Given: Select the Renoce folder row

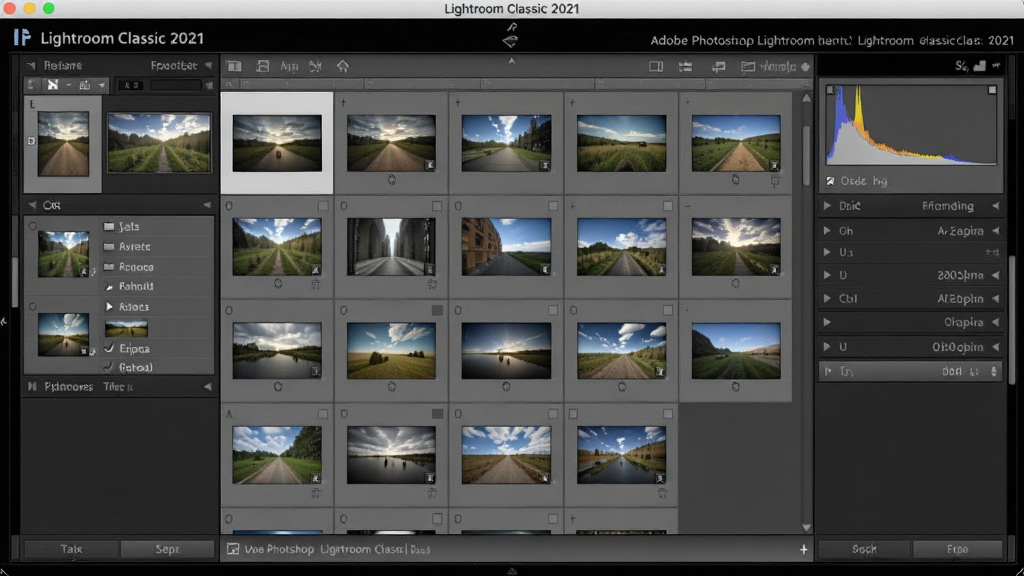Looking at the screenshot, I should click(157, 266).
